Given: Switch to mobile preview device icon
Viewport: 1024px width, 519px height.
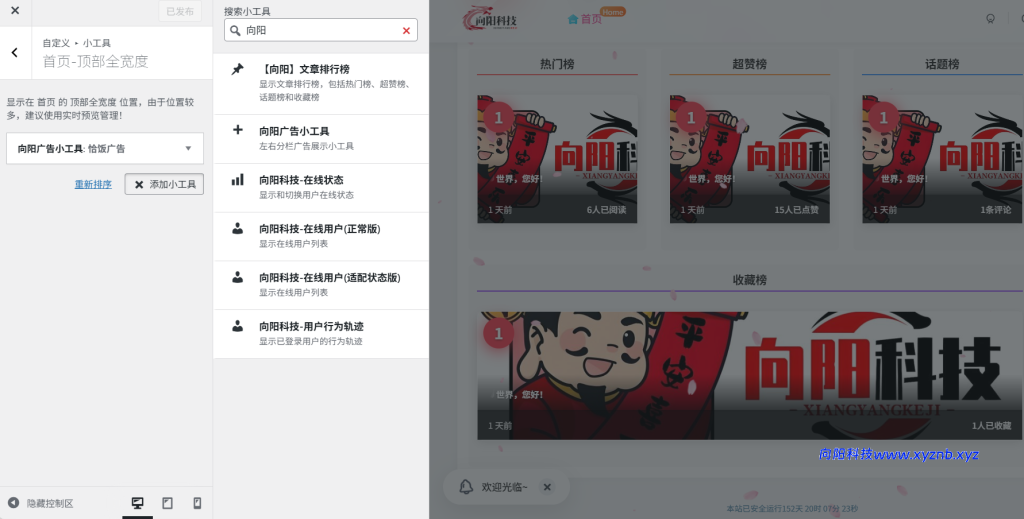Looking at the screenshot, I should [197, 503].
